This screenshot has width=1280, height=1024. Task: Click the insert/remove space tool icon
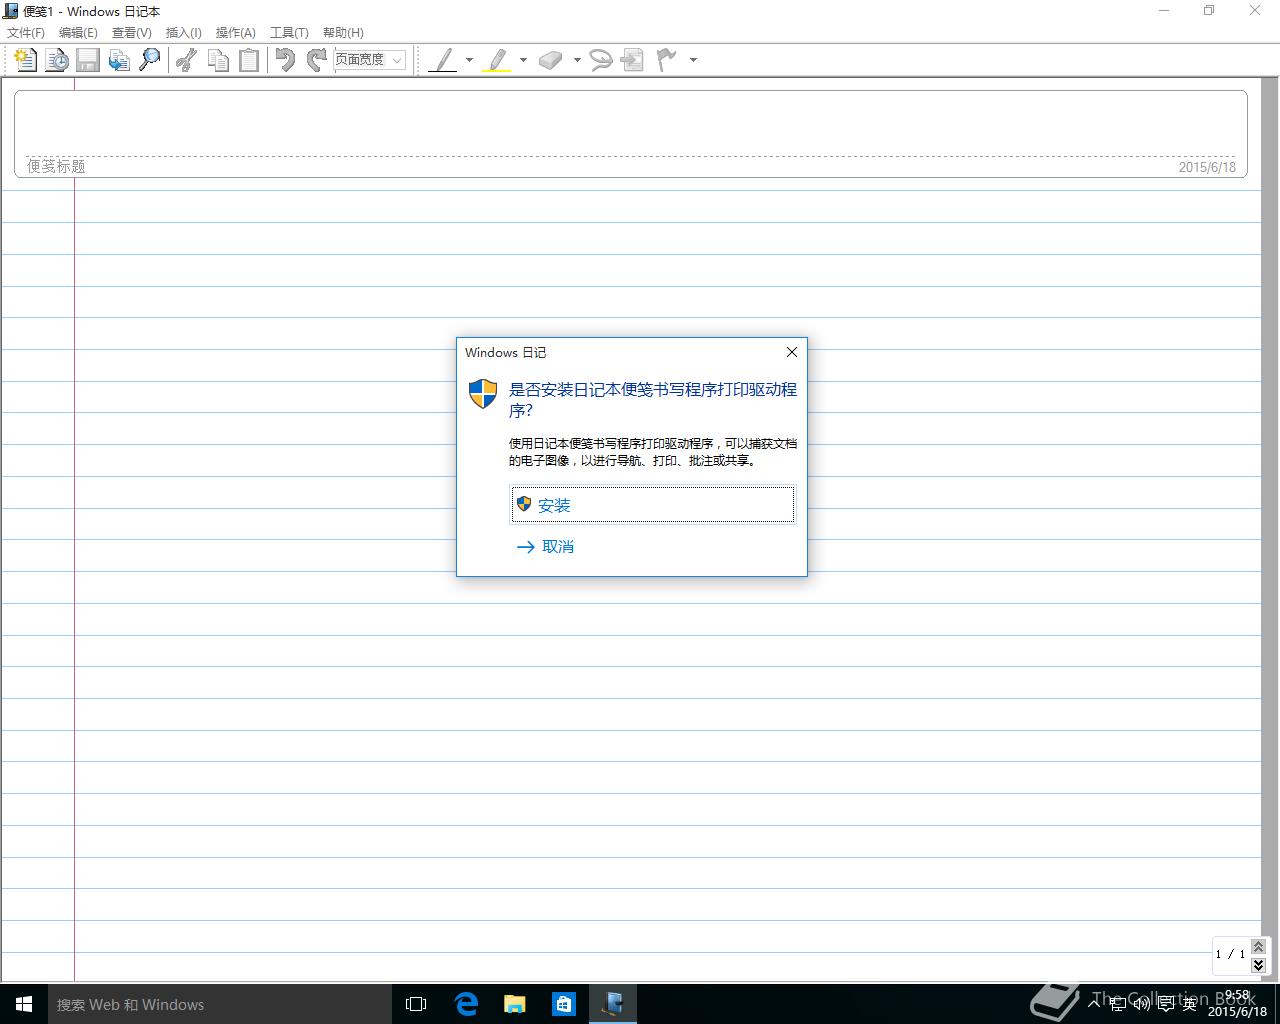point(632,60)
